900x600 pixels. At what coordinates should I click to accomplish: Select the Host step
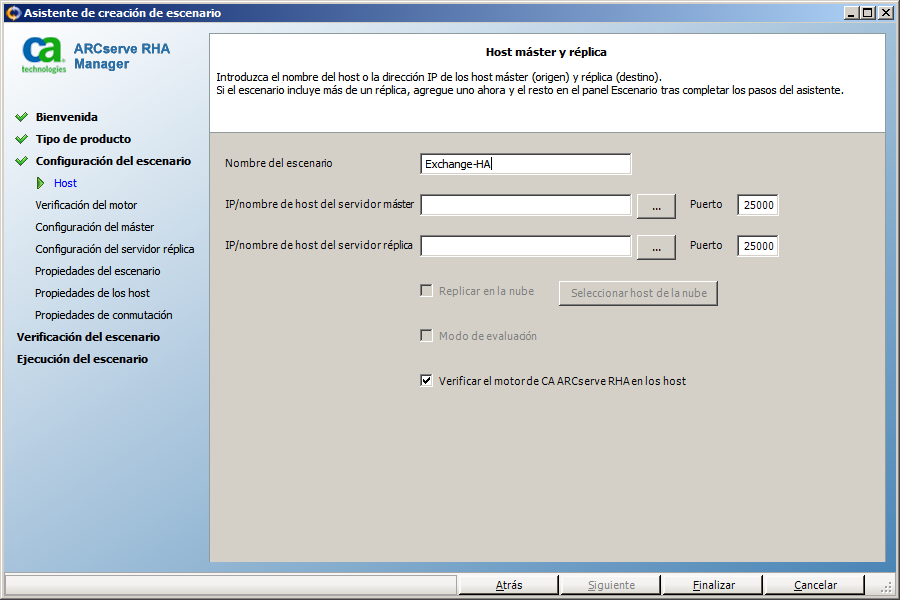click(65, 183)
